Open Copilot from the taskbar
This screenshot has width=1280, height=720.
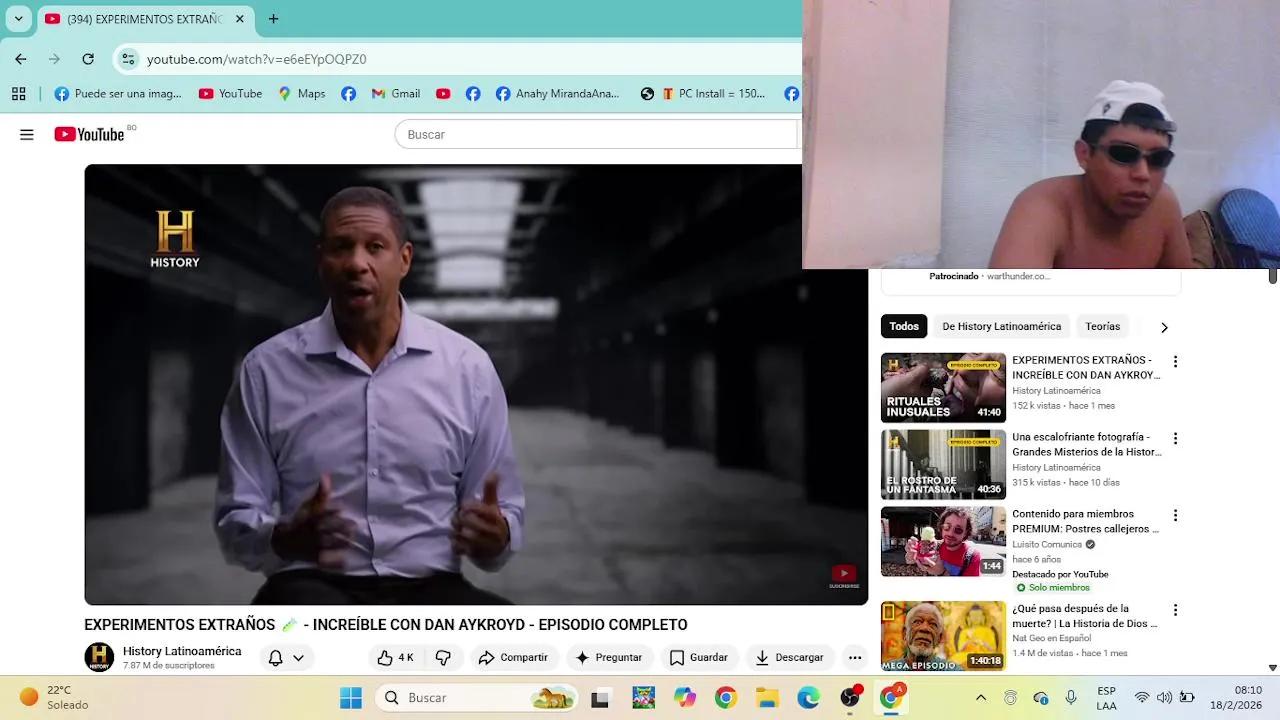click(685, 698)
